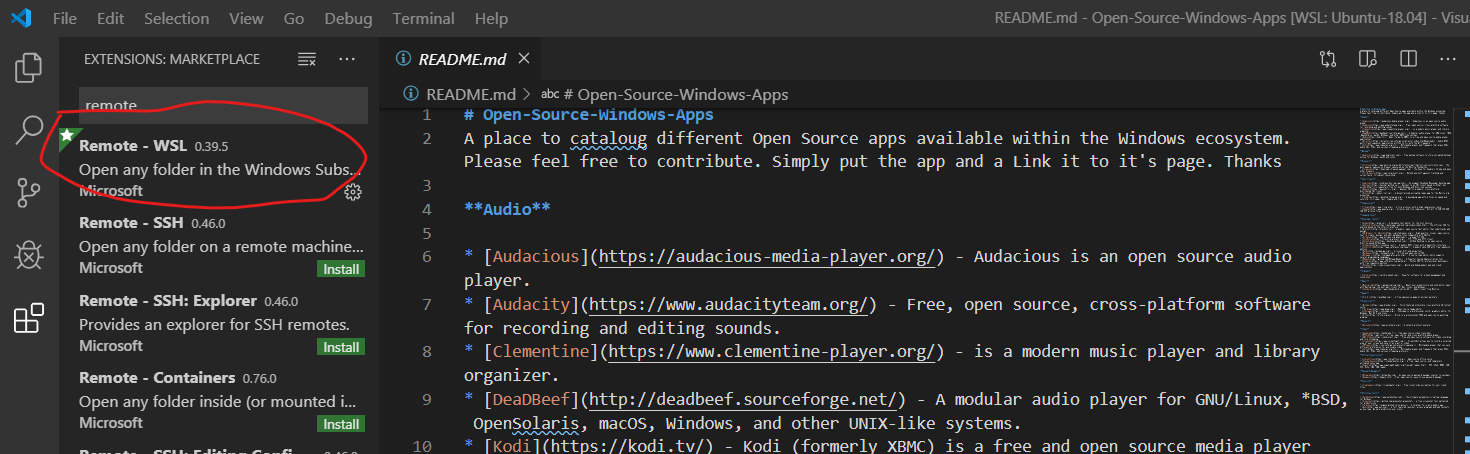Open the Explorer view in the activity bar
The height and width of the screenshot is (454, 1470).
[x=29, y=67]
